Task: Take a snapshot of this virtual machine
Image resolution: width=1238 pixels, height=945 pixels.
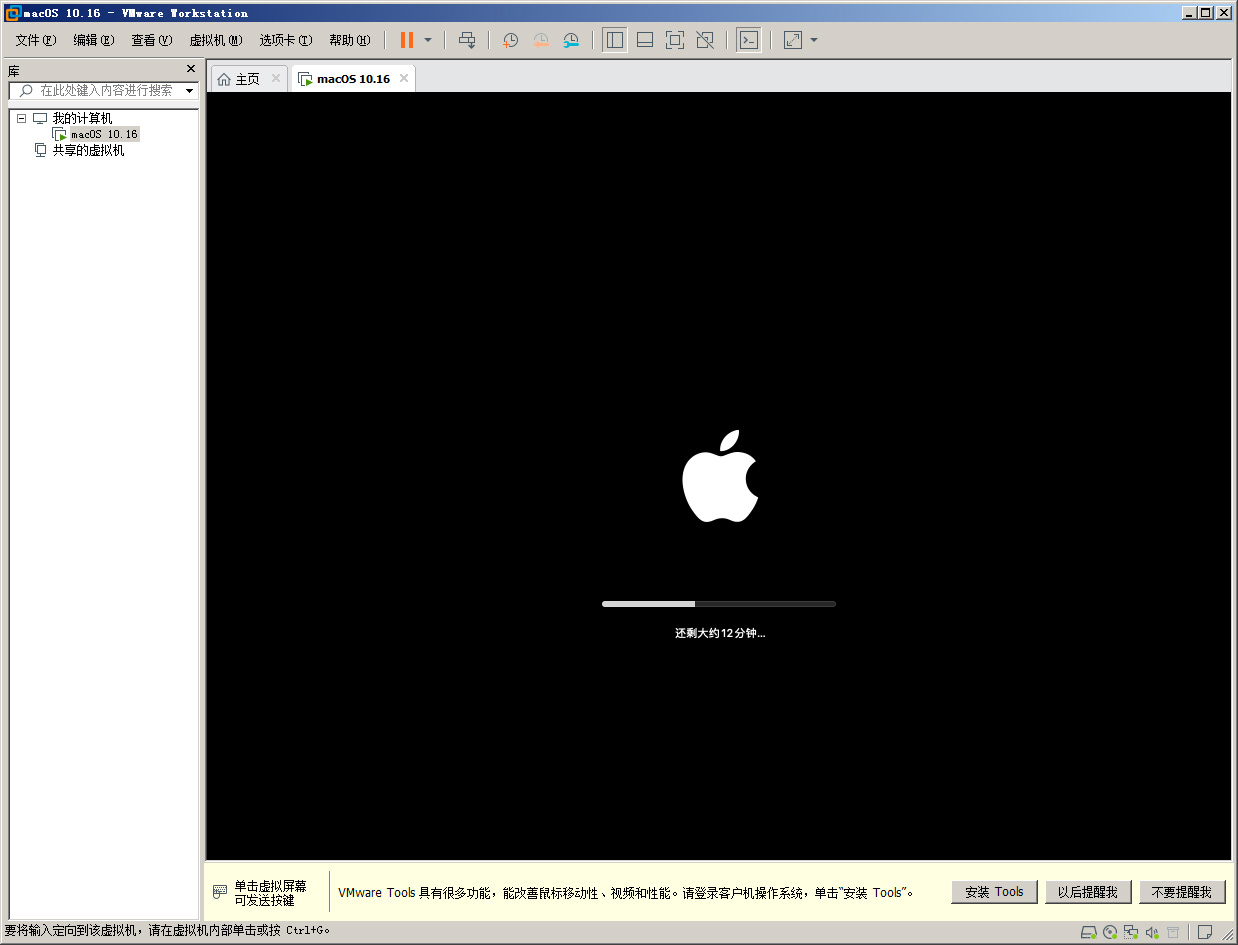Action: (510, 40)
